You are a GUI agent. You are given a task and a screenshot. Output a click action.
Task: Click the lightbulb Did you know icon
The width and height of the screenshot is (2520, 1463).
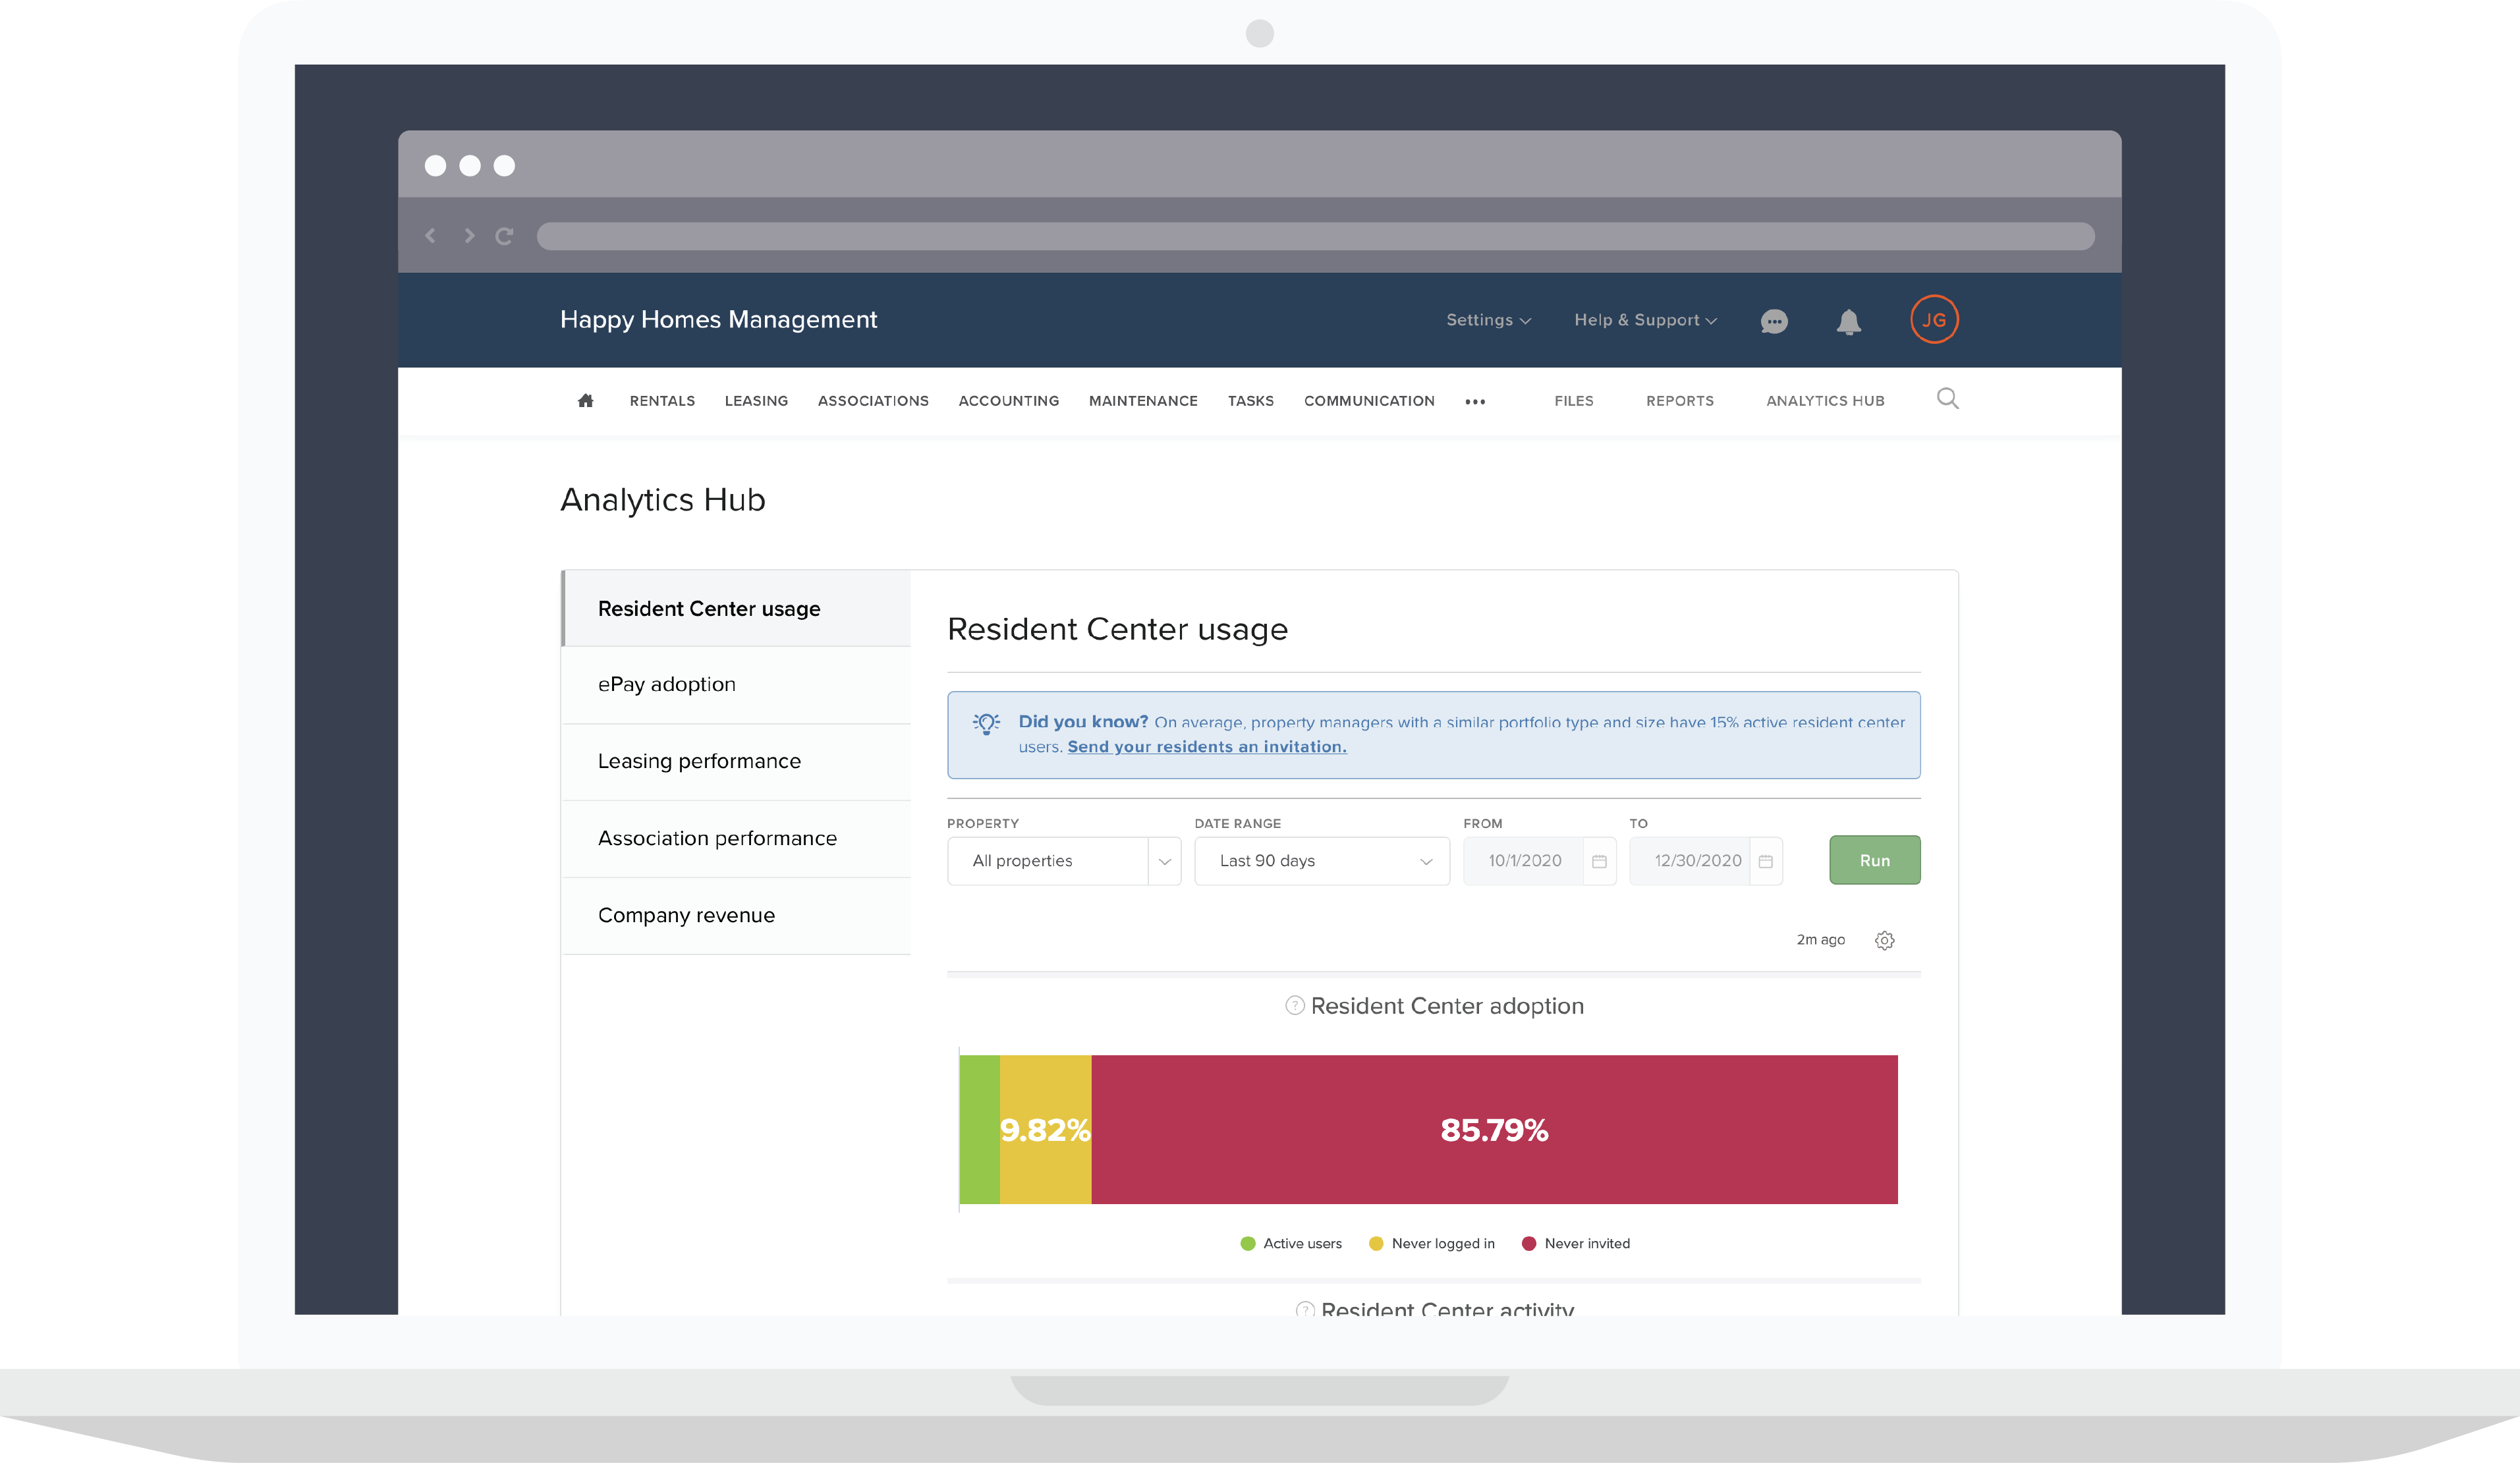coord(986,723)
